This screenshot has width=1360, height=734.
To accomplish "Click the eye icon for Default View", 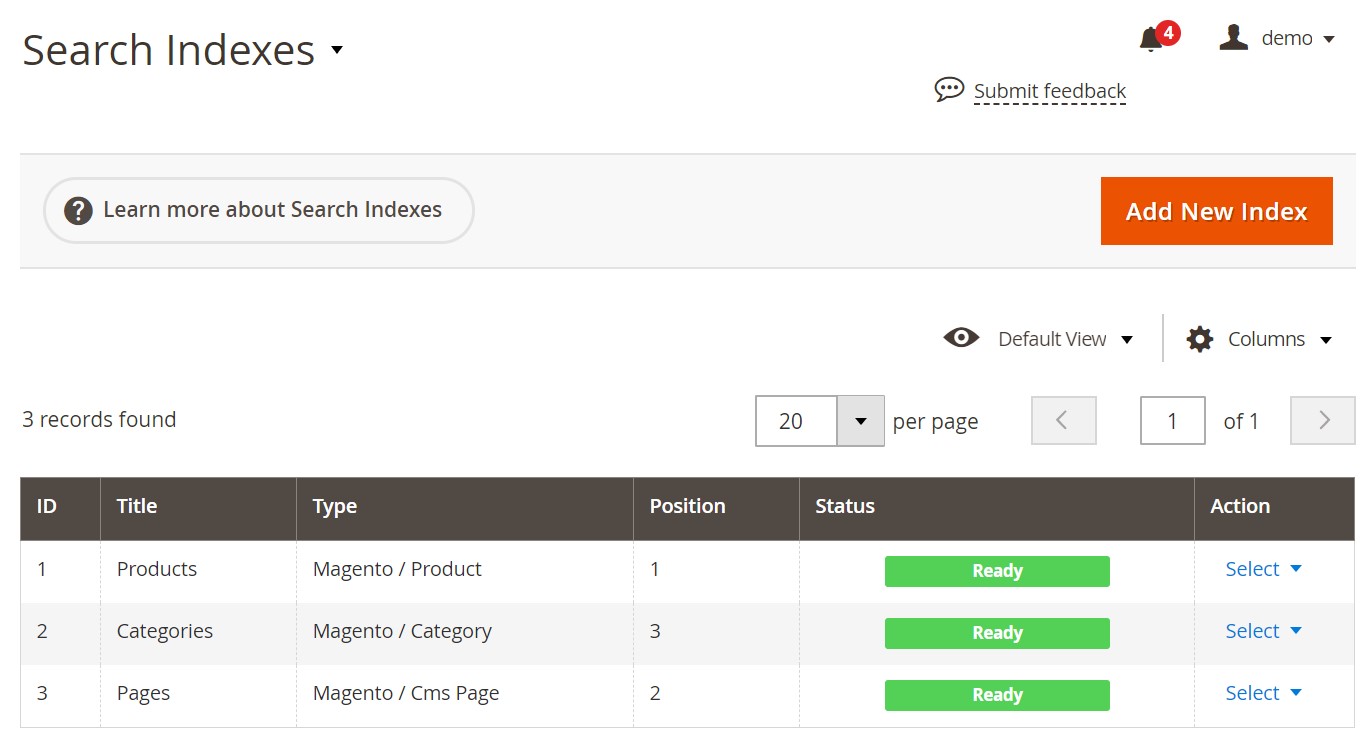I will pos(961,338).
